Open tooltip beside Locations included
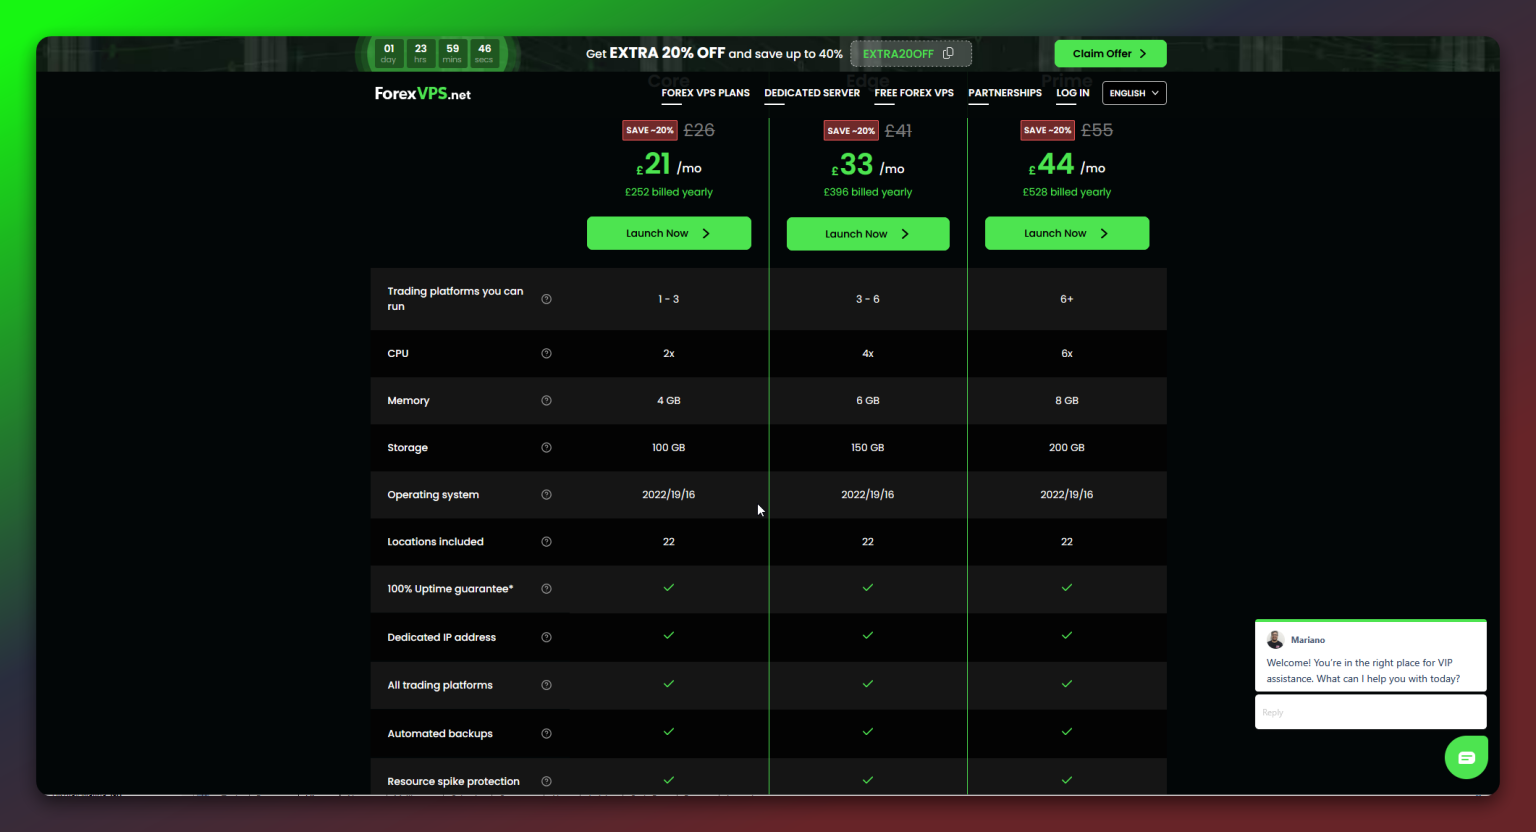This screenshot has width=1536, height=832. tap(546, 541)
